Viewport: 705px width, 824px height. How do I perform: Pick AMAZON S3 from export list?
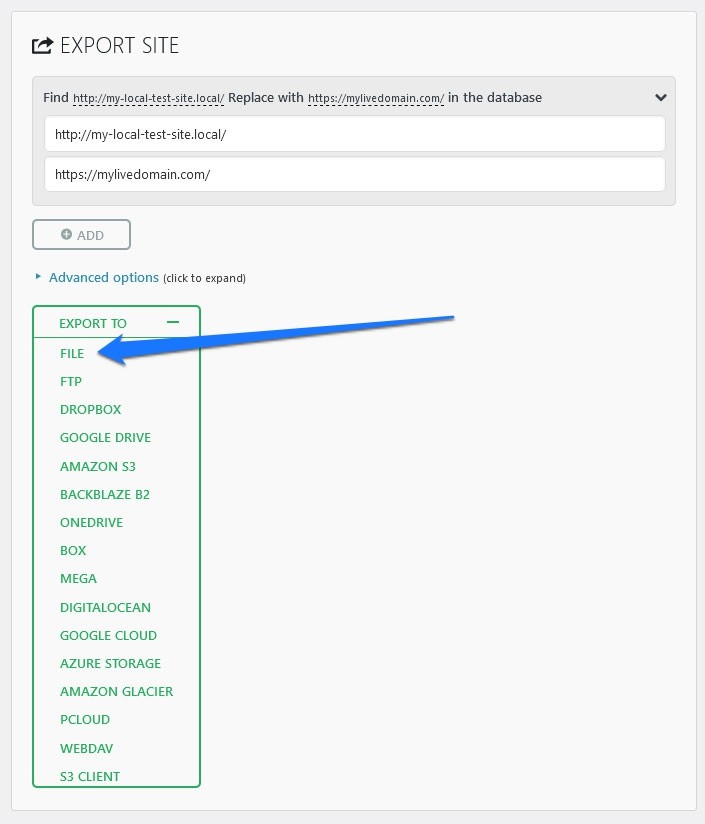97,466
